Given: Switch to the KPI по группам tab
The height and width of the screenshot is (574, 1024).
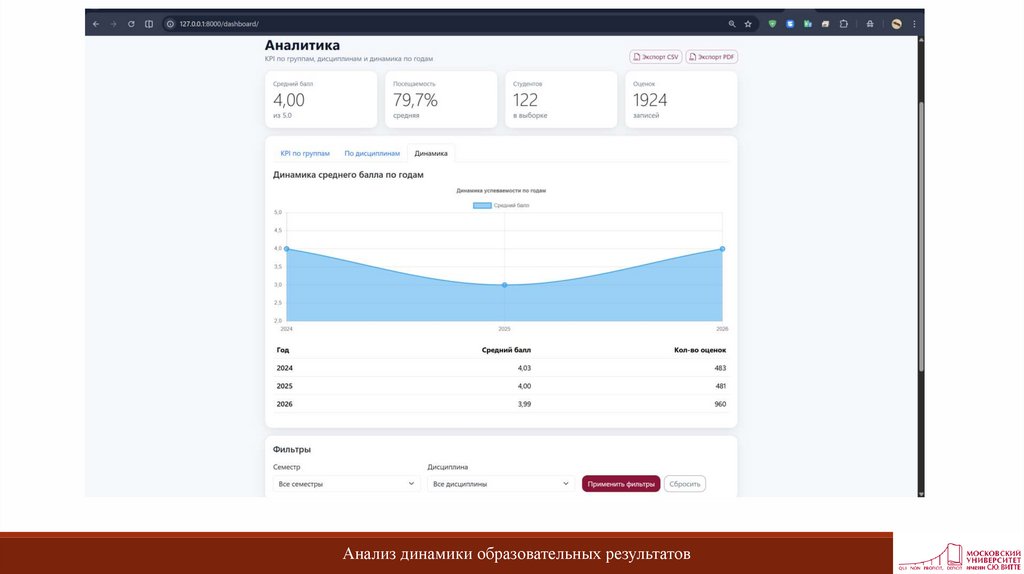Looking at the screenshot, I should click(x=305, y=153).
